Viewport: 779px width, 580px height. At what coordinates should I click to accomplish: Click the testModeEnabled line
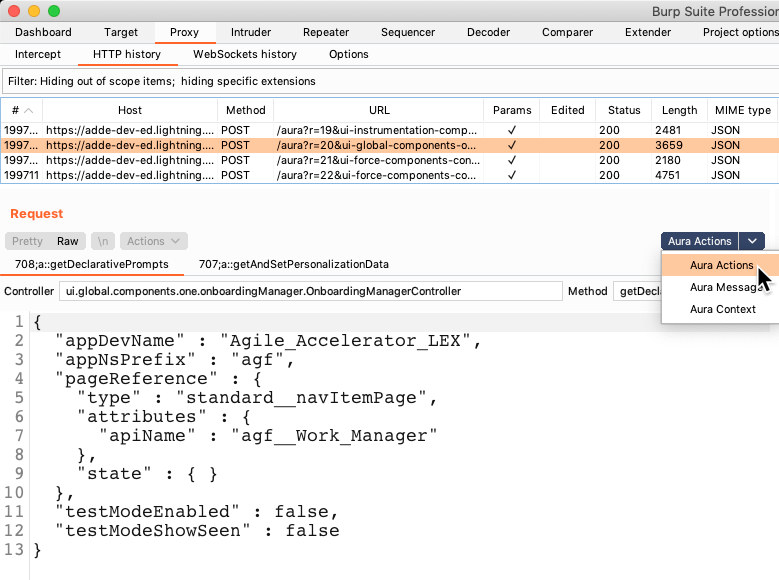pyautogui.click(x=197, y=512)
